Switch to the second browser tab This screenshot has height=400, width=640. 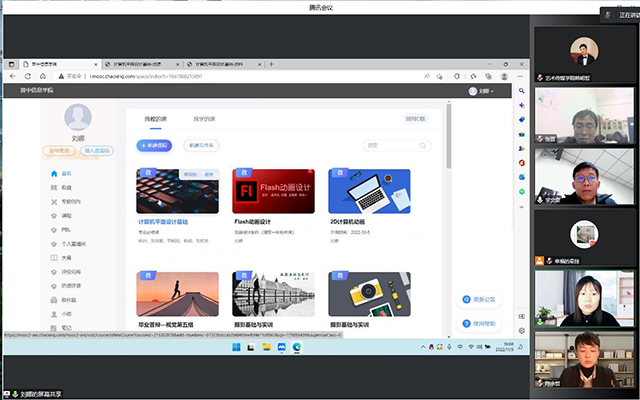pyautogui.click(x=141, y=64)
